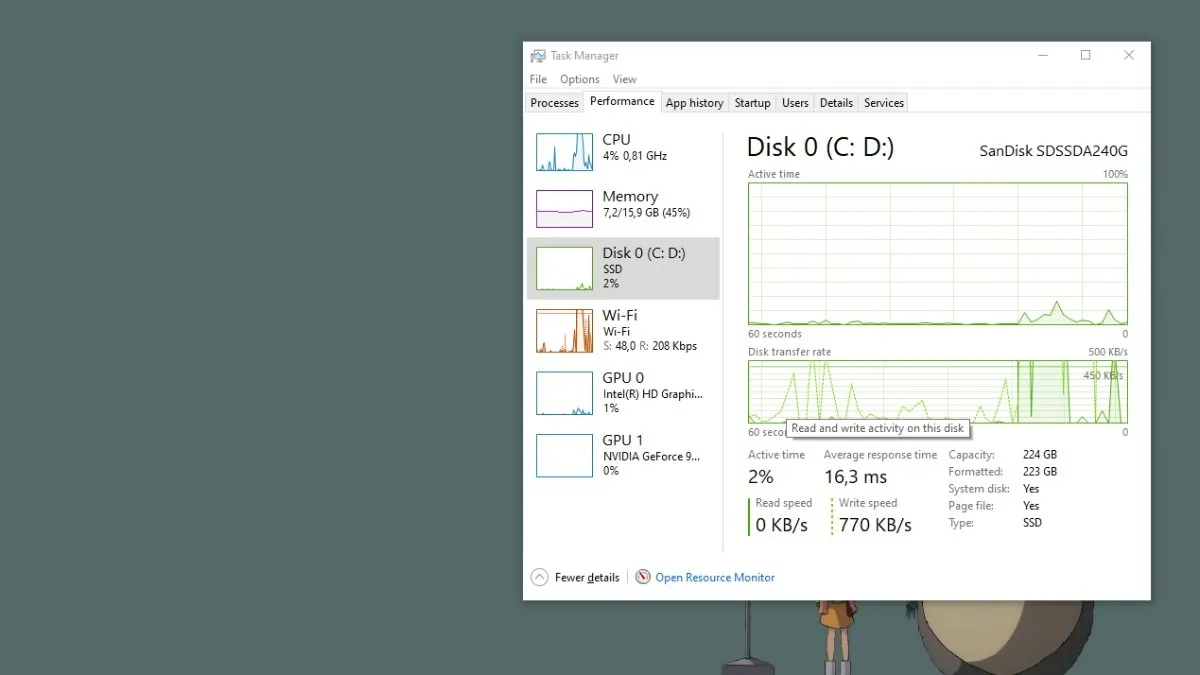This screenshot has height=675, width=1200.
Task: Switch to the Users tab
Action: pyautogui.click(x=795, y=102)
